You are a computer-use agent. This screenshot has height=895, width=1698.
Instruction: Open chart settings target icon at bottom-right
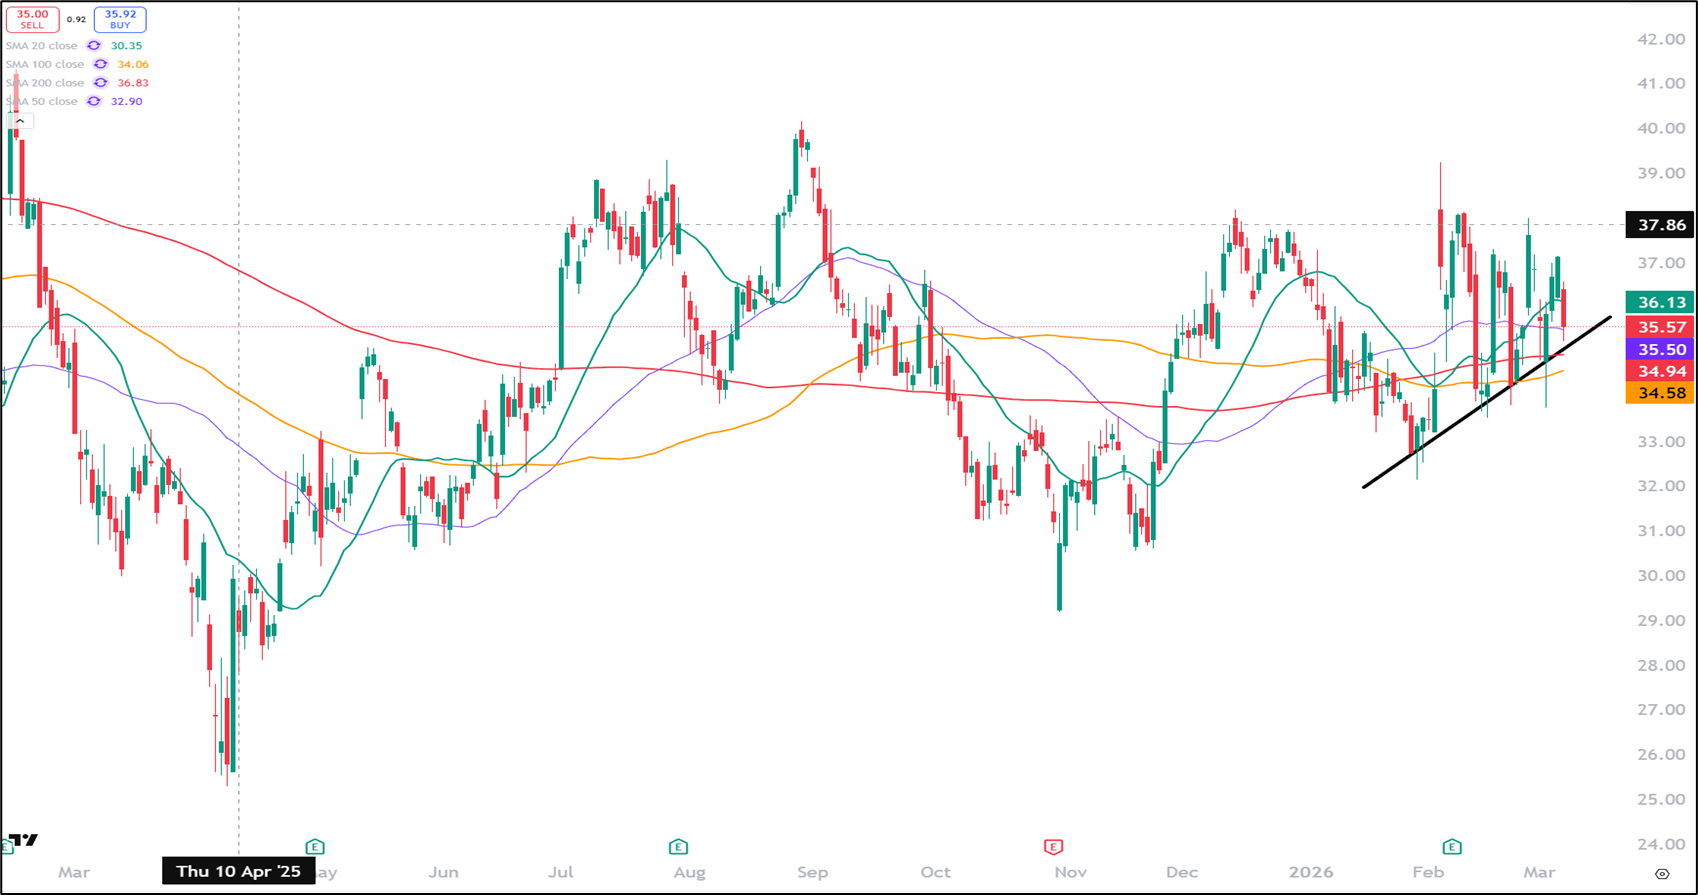[1662, 874]
